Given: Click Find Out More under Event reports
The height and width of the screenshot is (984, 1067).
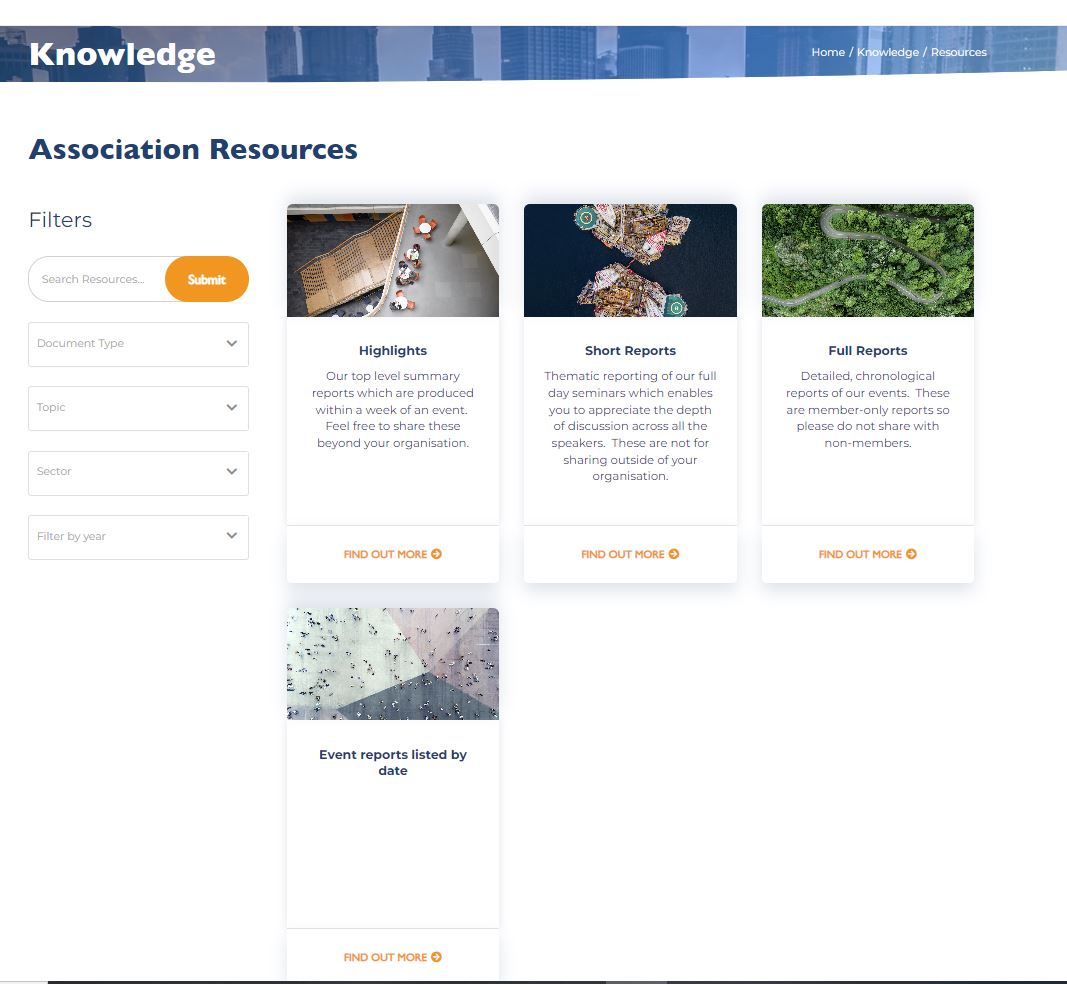Looking at the screenshot, I should point(393,957).
